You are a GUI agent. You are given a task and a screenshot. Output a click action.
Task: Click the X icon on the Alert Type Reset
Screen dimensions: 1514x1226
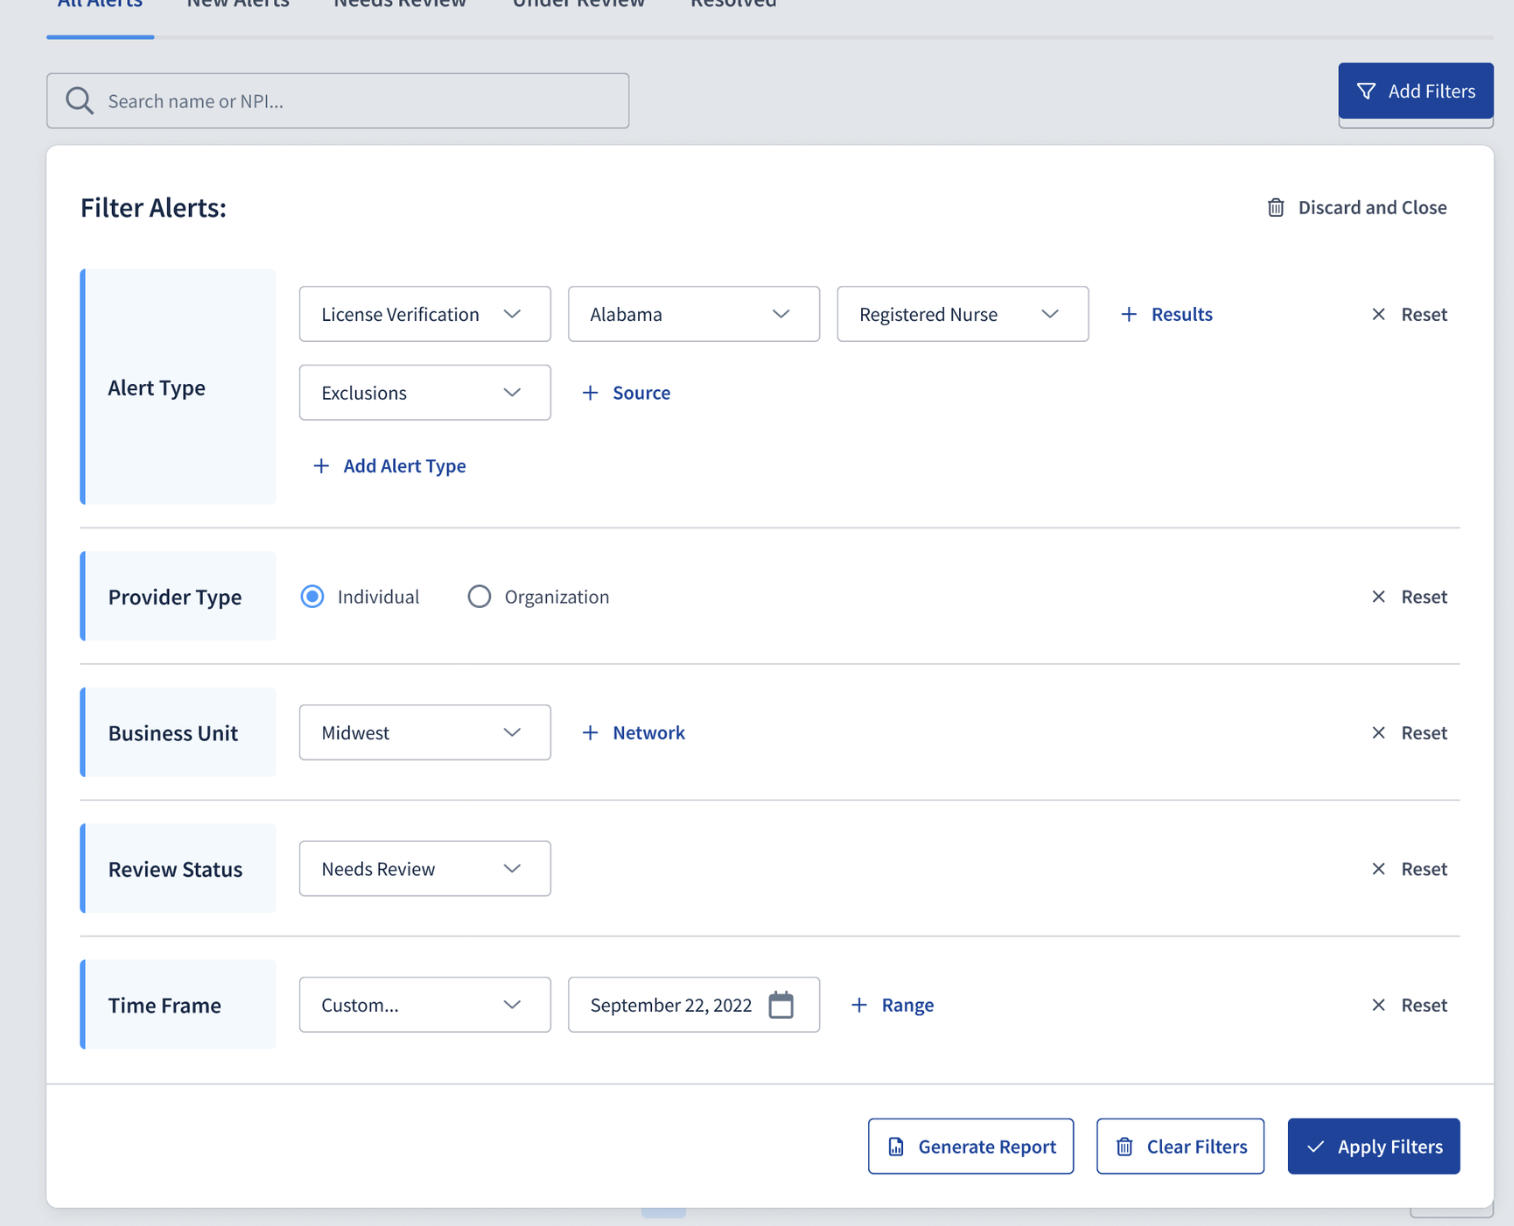[1379, 314]
